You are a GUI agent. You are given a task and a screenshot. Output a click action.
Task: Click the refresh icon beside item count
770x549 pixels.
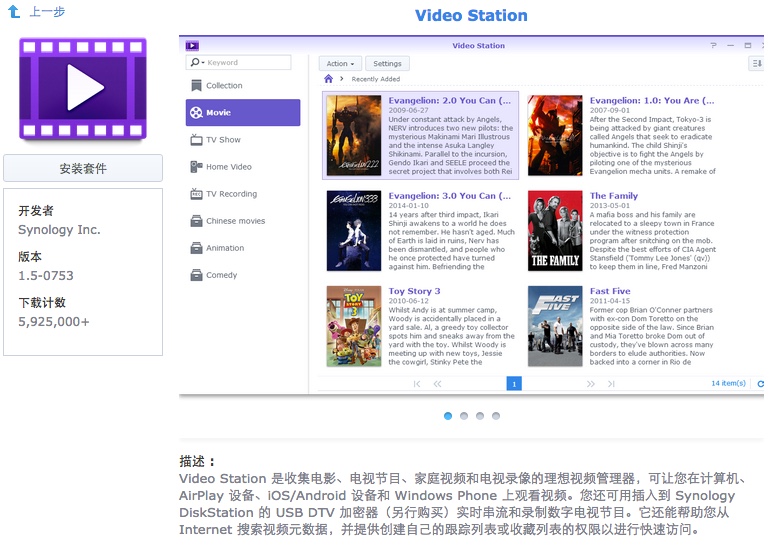pos(760,384)
